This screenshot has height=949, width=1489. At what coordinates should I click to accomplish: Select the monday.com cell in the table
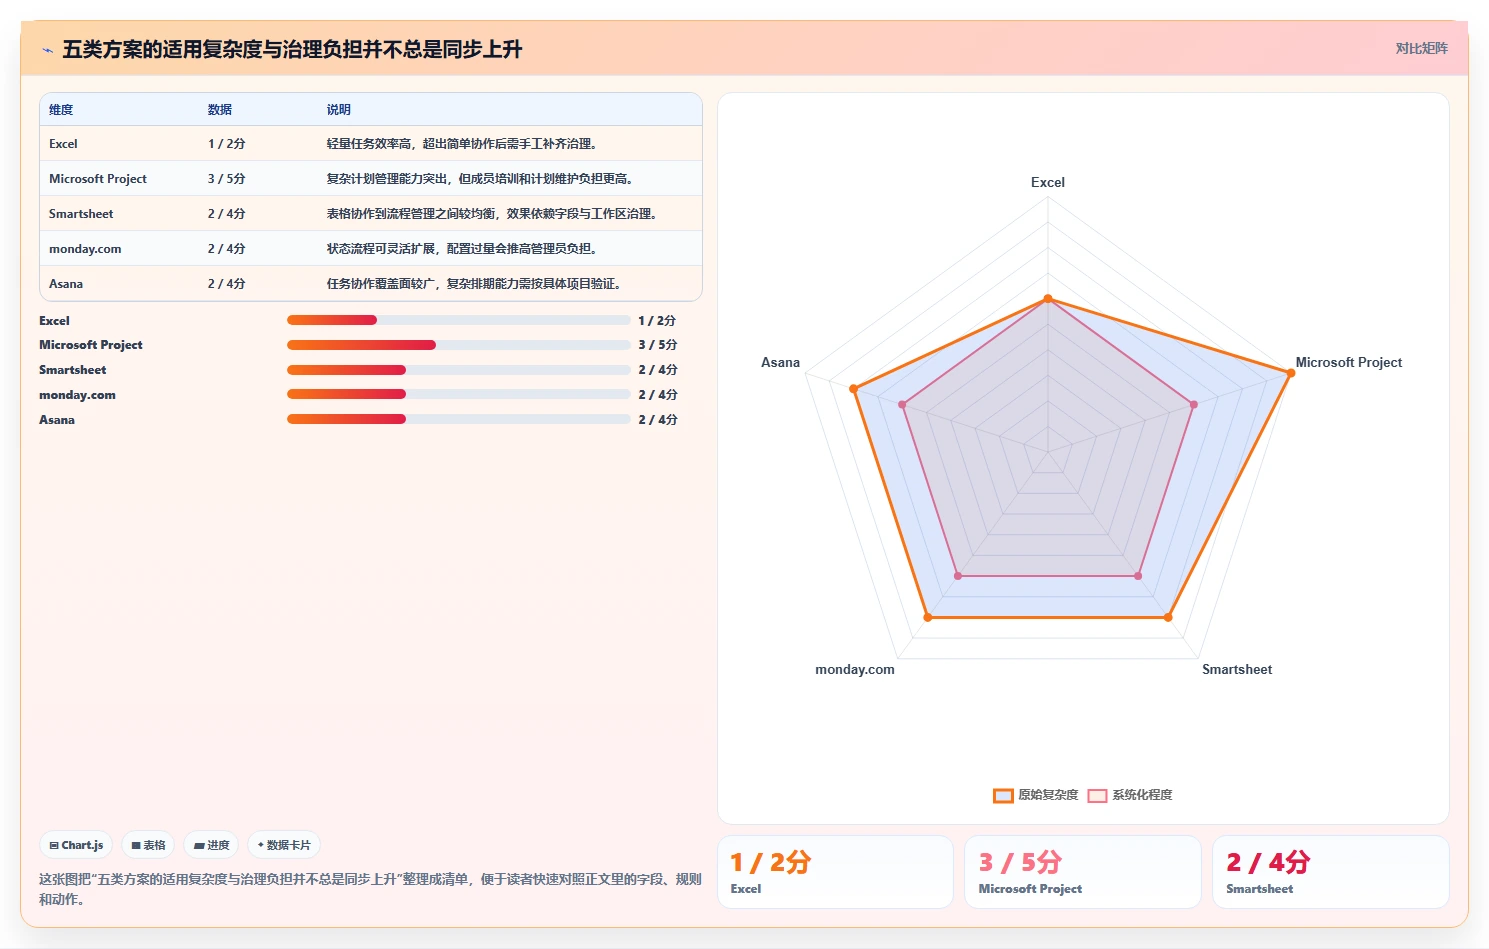click(85, 249)
